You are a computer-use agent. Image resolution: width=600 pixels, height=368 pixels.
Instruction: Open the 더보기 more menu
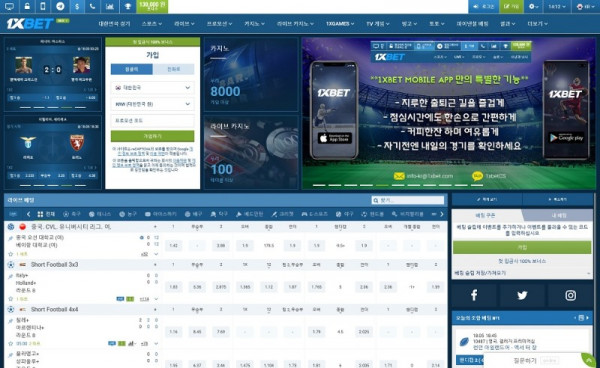[x=537, y=24]
